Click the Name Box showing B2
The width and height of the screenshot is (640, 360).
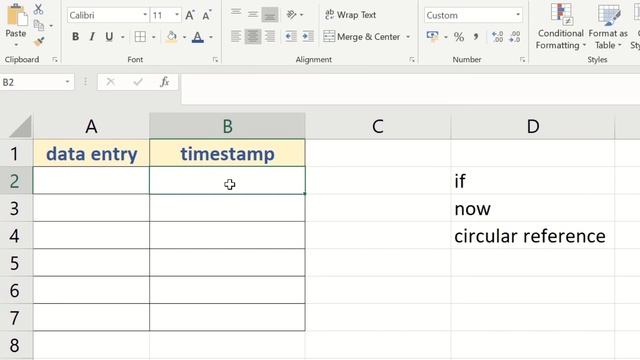(x=32, y=82)
